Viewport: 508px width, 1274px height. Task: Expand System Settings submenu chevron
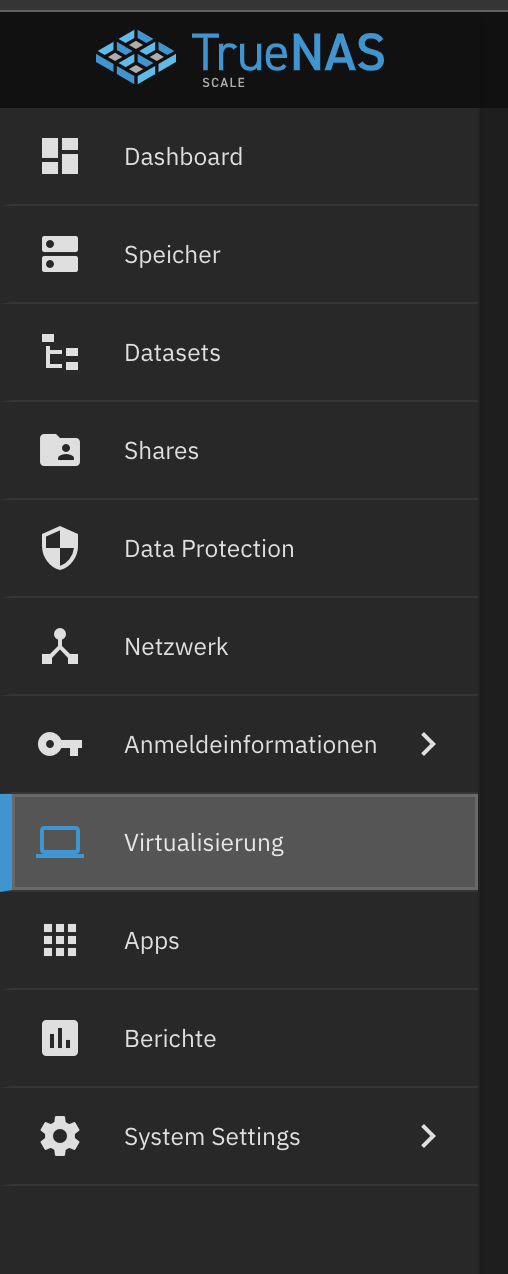click(x=429, y=1137)
